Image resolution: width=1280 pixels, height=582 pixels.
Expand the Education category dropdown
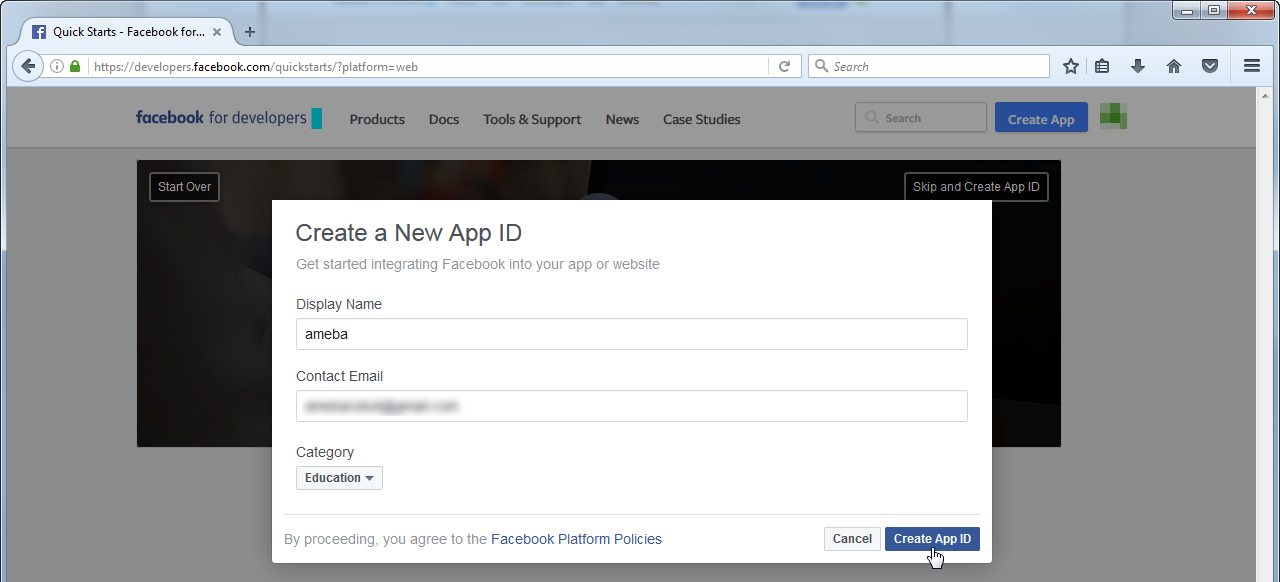(339, 478)
